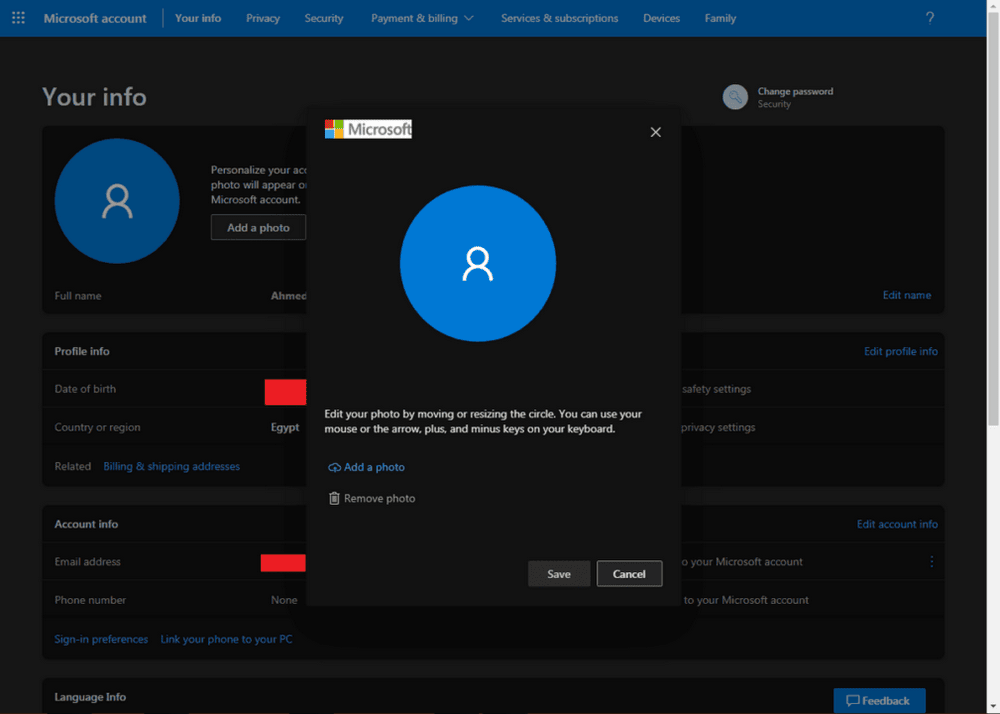This screenshot has height=714, width=1000.
Task: Click the key icon beside Change password
Action: tap(734, 96)
